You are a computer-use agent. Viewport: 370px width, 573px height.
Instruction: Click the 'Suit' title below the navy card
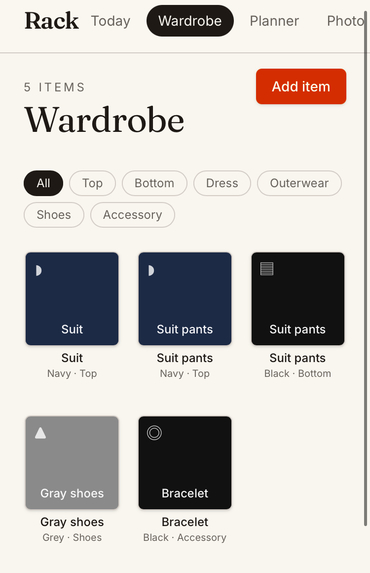pos(72,358)
